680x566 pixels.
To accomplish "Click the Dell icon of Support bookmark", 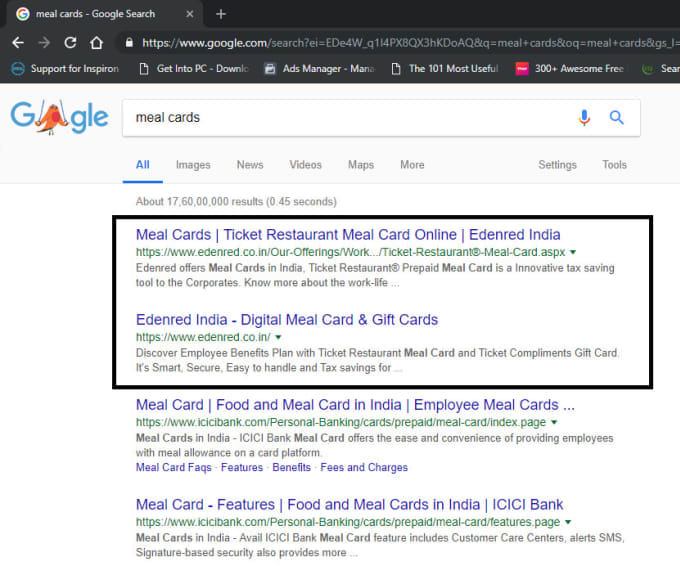I will click(x=17, y=69).
